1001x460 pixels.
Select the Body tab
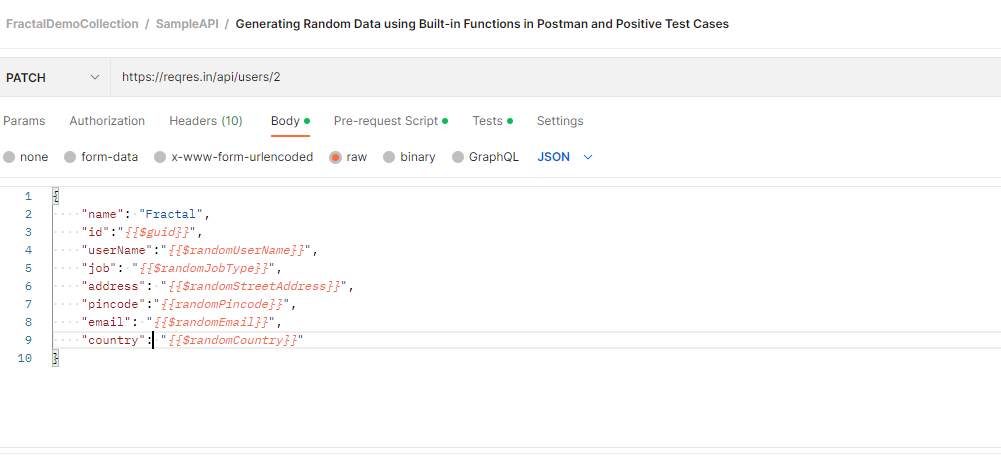(x=285, y=121)
